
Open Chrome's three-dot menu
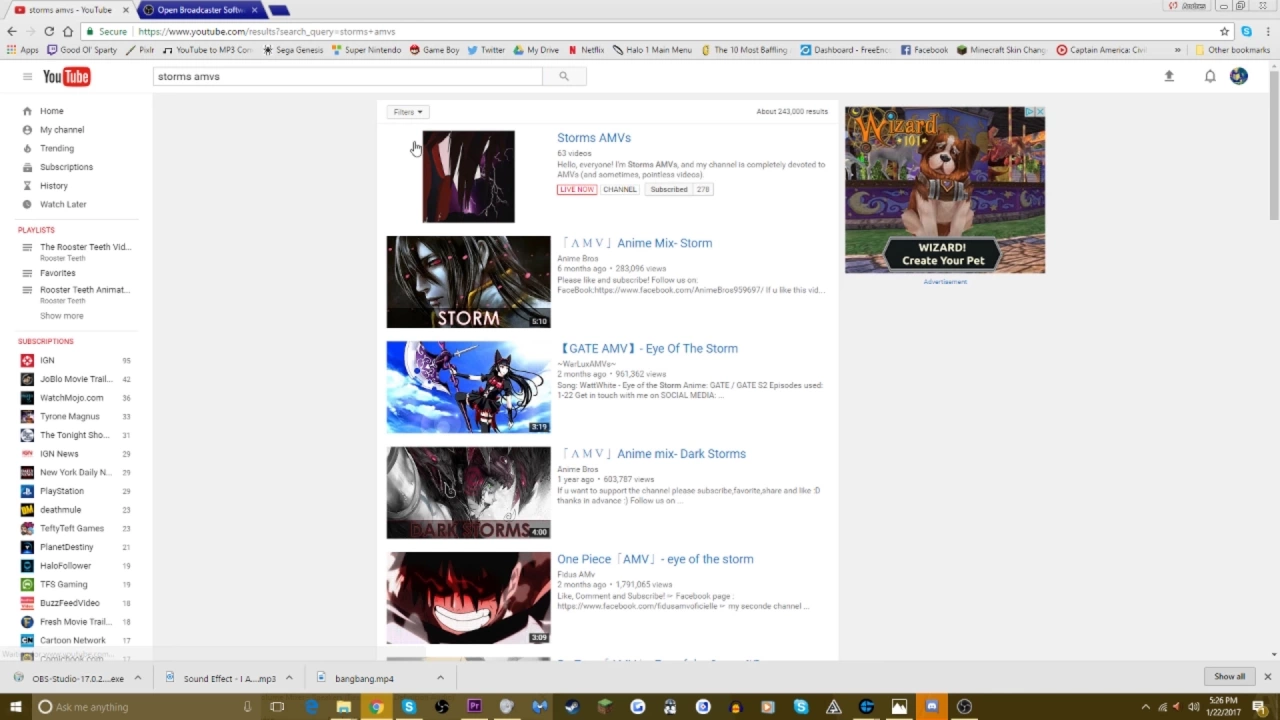(1267, 31)
